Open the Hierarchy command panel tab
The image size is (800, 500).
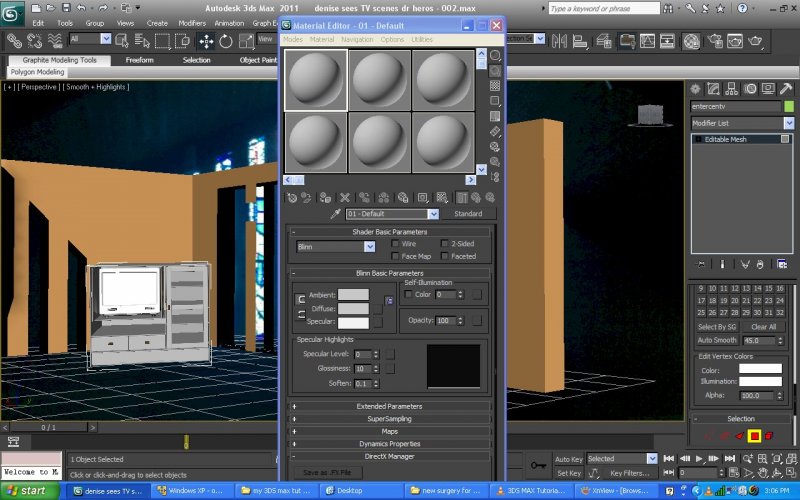pyautogui.click(x=732, y=89)
